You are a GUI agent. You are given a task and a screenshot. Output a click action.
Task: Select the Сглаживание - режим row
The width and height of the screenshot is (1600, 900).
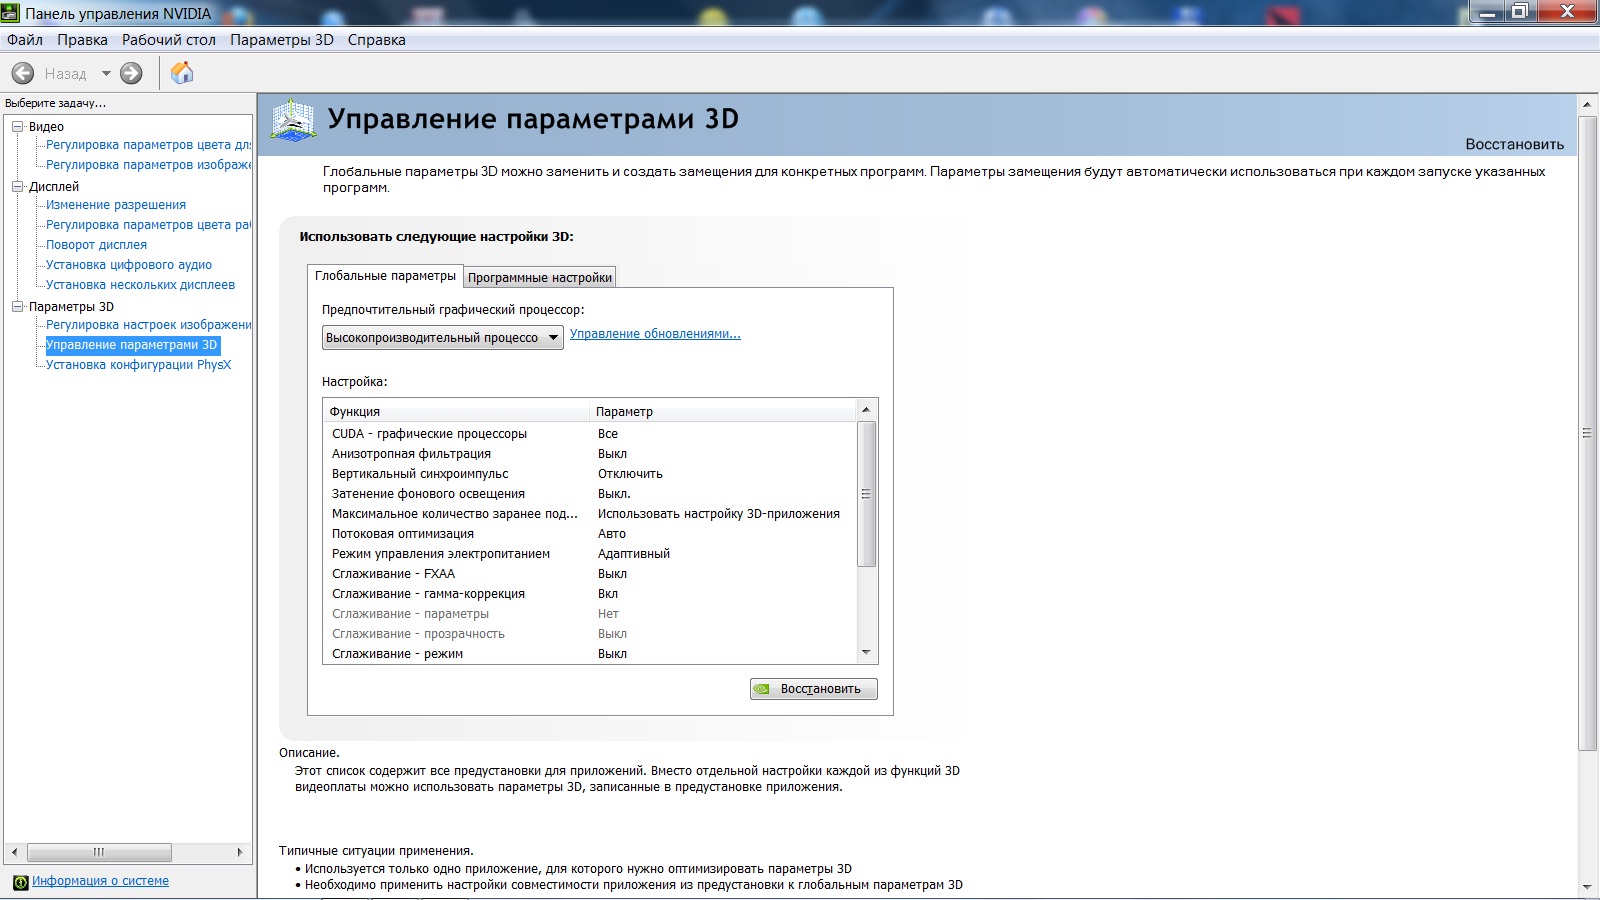click(x=590, y=654)
